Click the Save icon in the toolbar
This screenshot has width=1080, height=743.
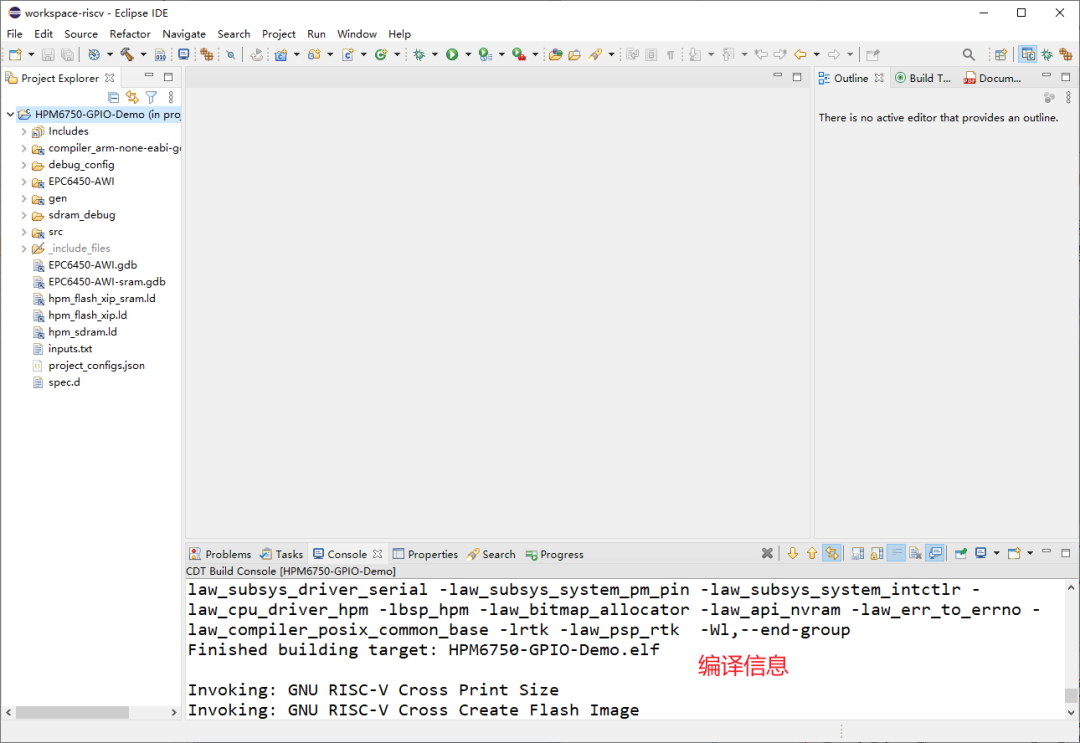point(47,55)
